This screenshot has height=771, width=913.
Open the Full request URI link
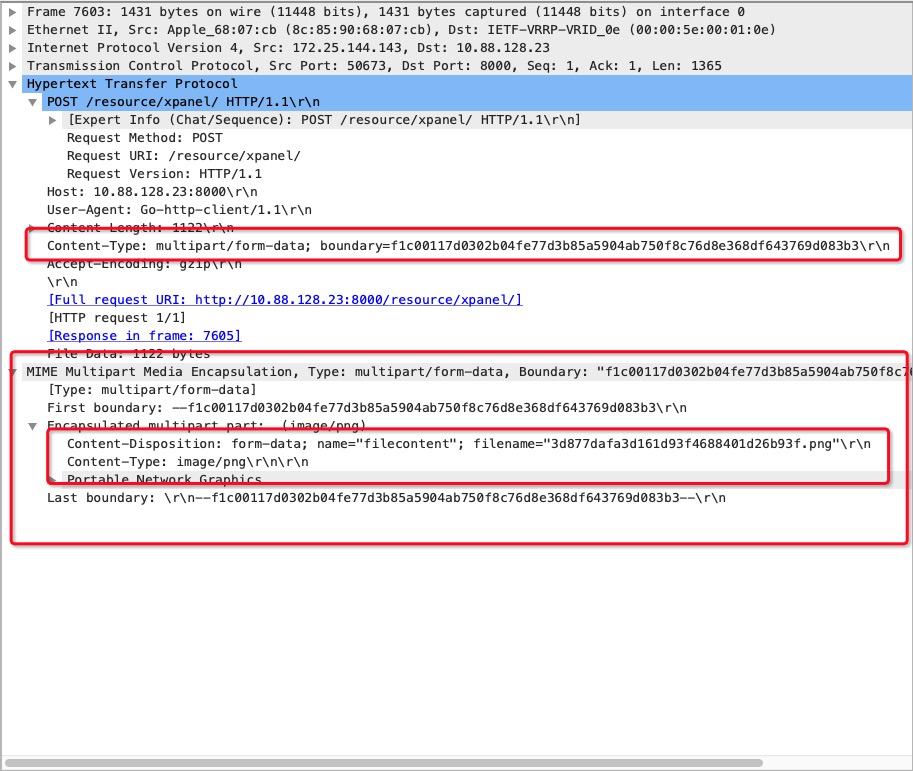(284, 300)
